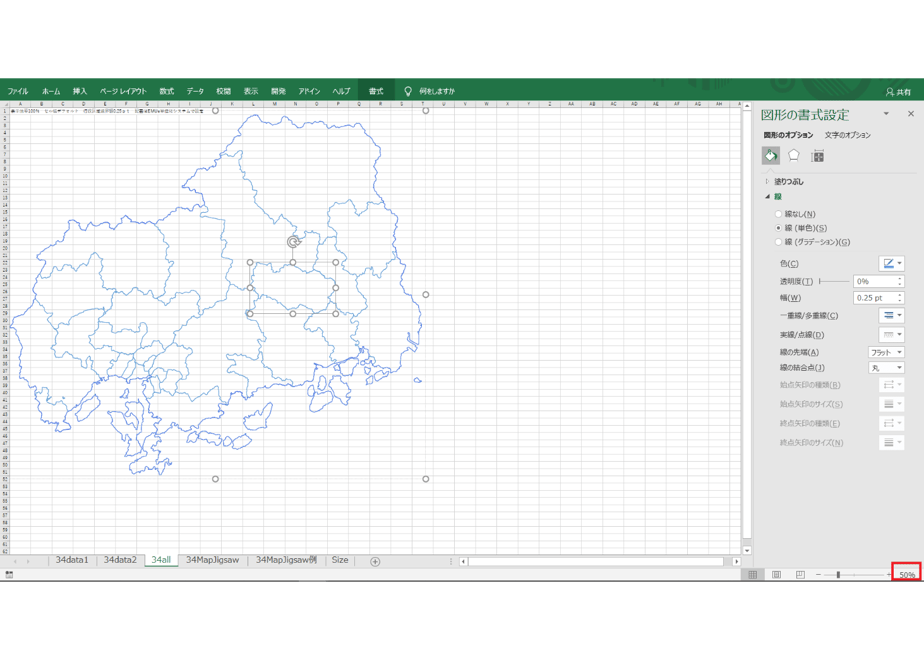This screenshot has height=660, width=924.
Task: Open the 表示 ribbon tab
Action: tap(251, 91)
